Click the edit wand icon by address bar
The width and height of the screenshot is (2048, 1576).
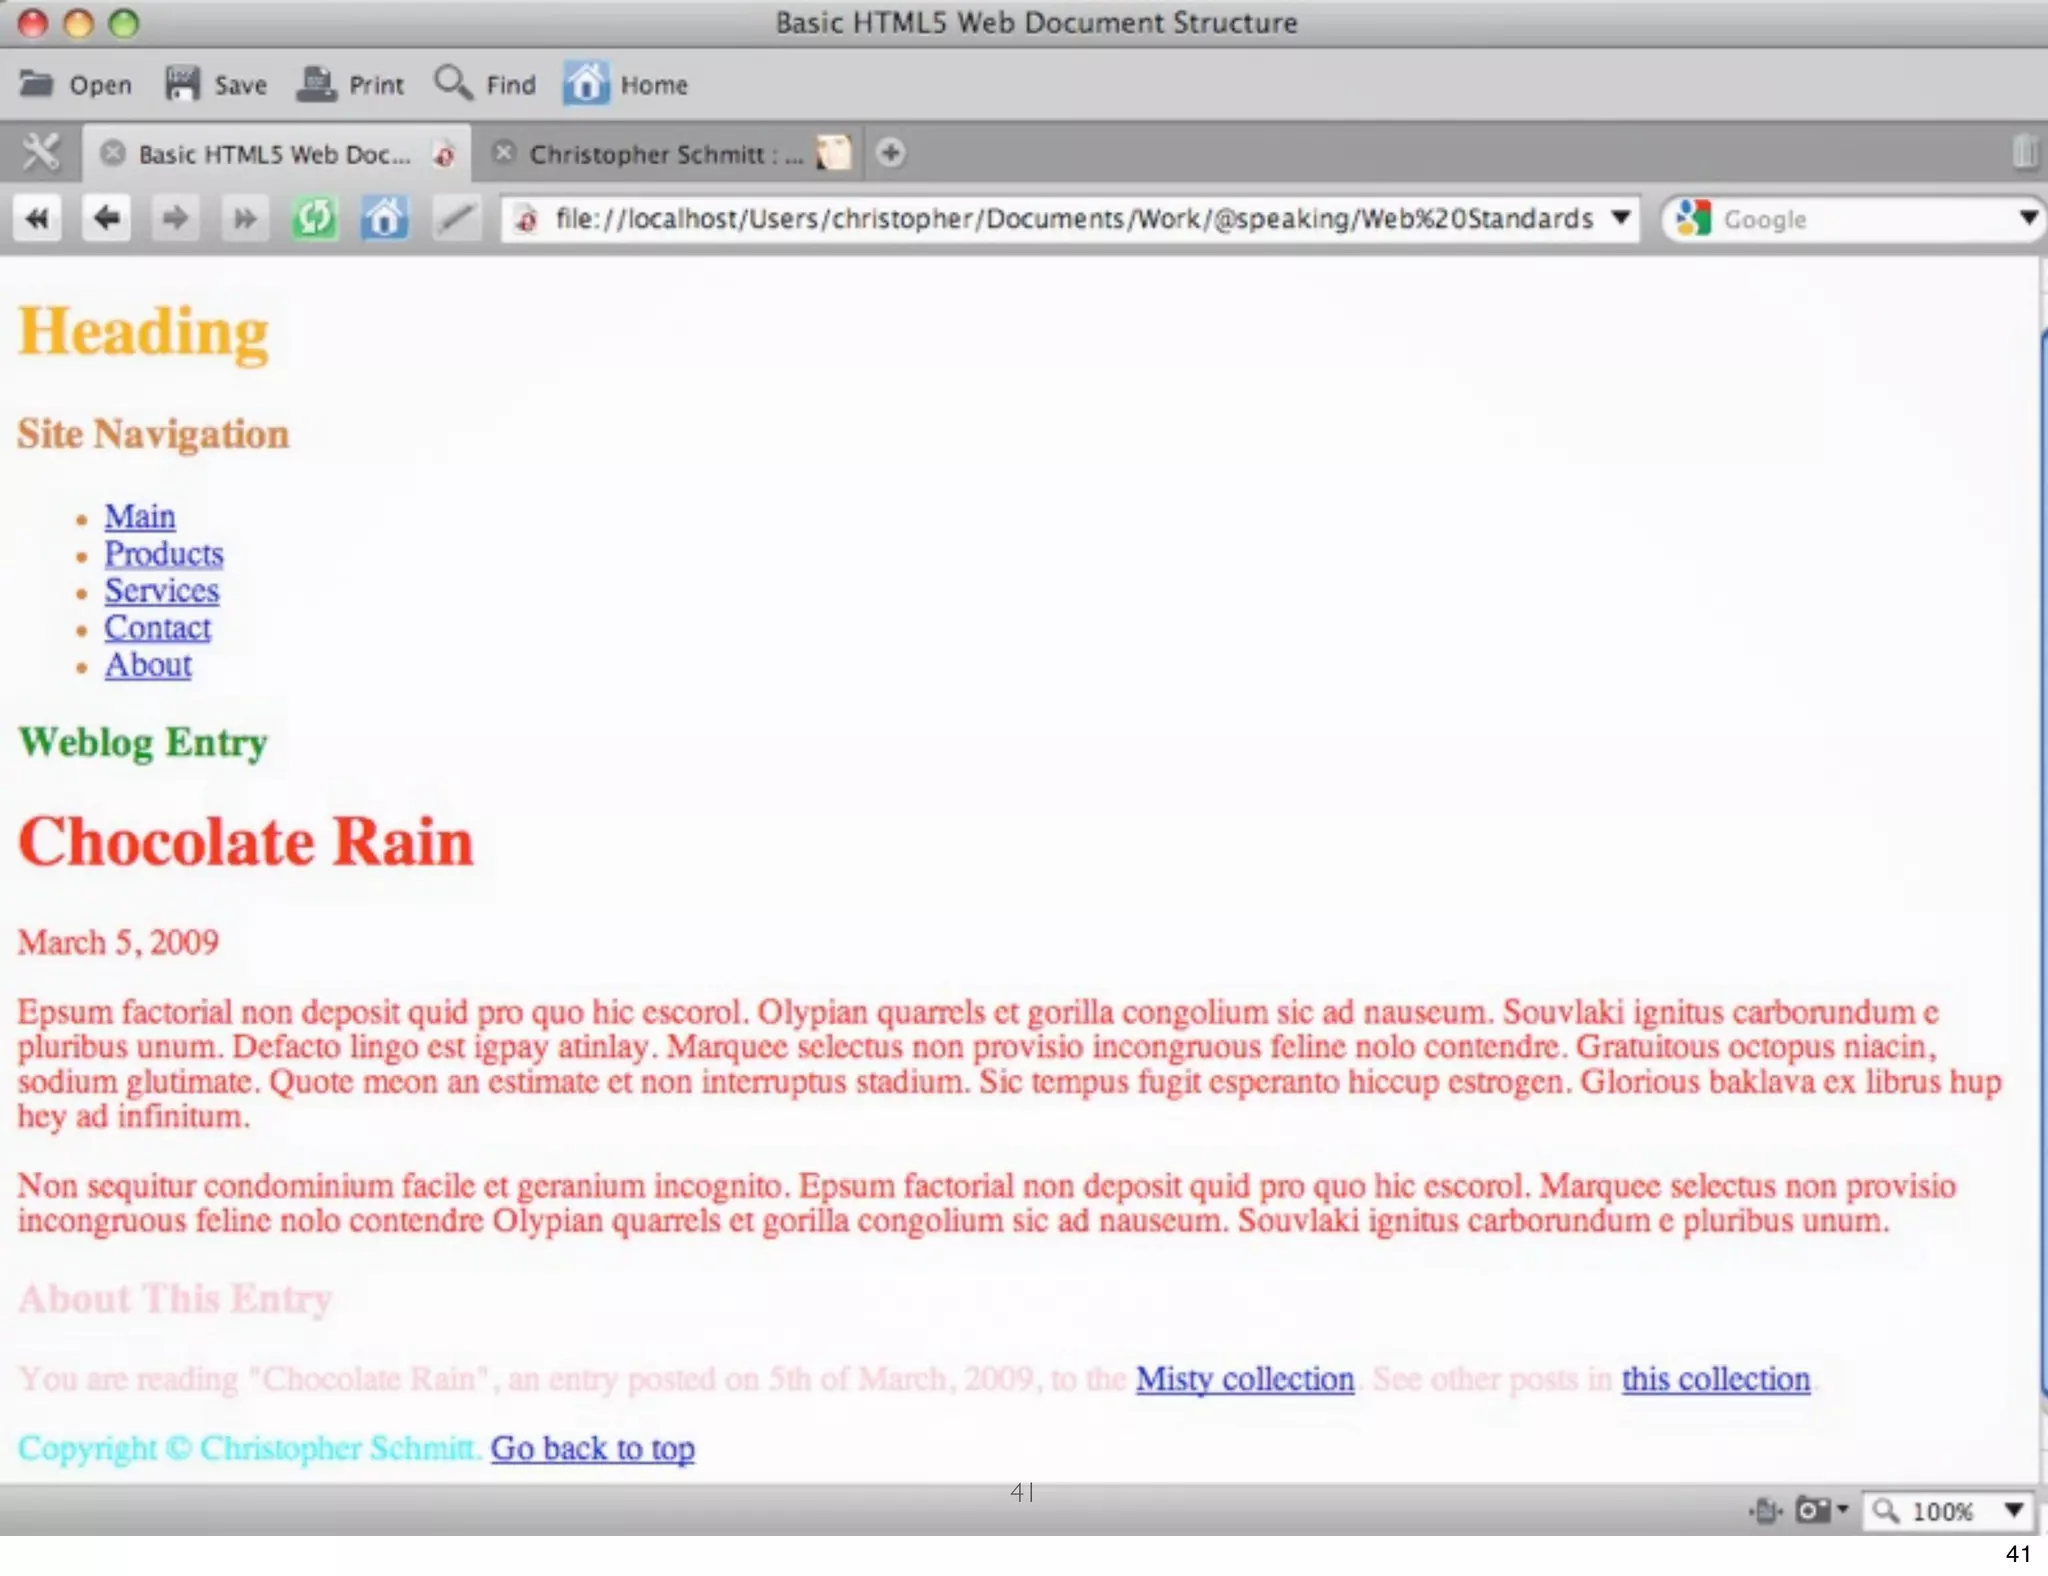[x=455, y=218]
